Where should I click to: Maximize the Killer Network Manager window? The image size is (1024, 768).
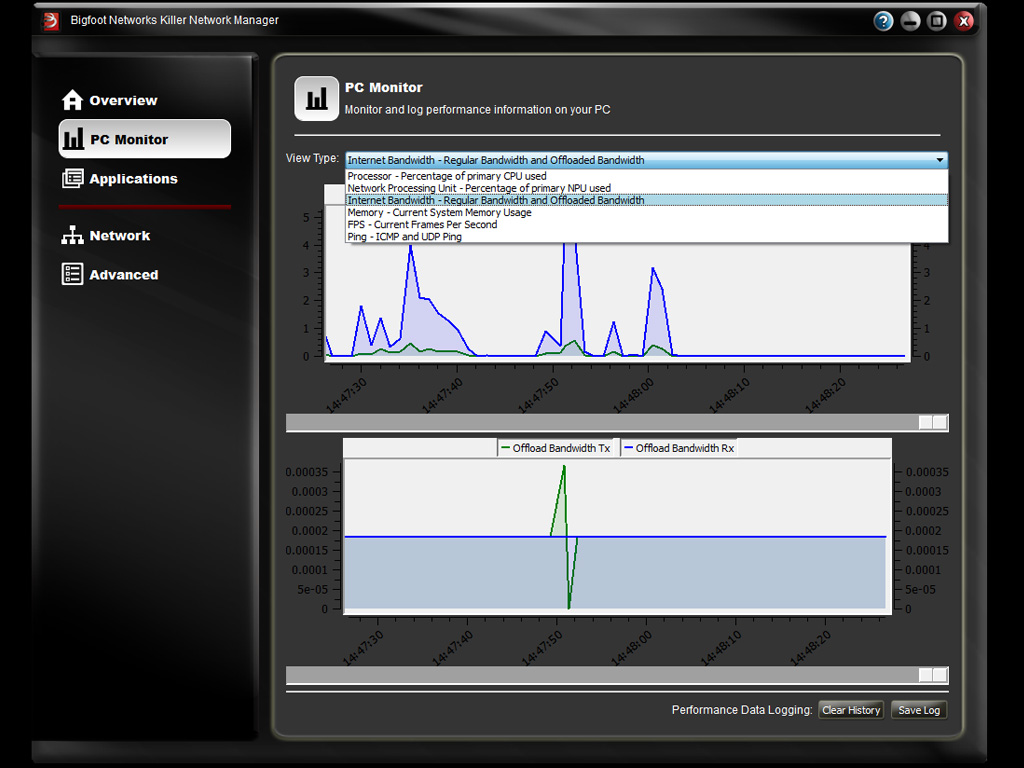coord(937,21)
